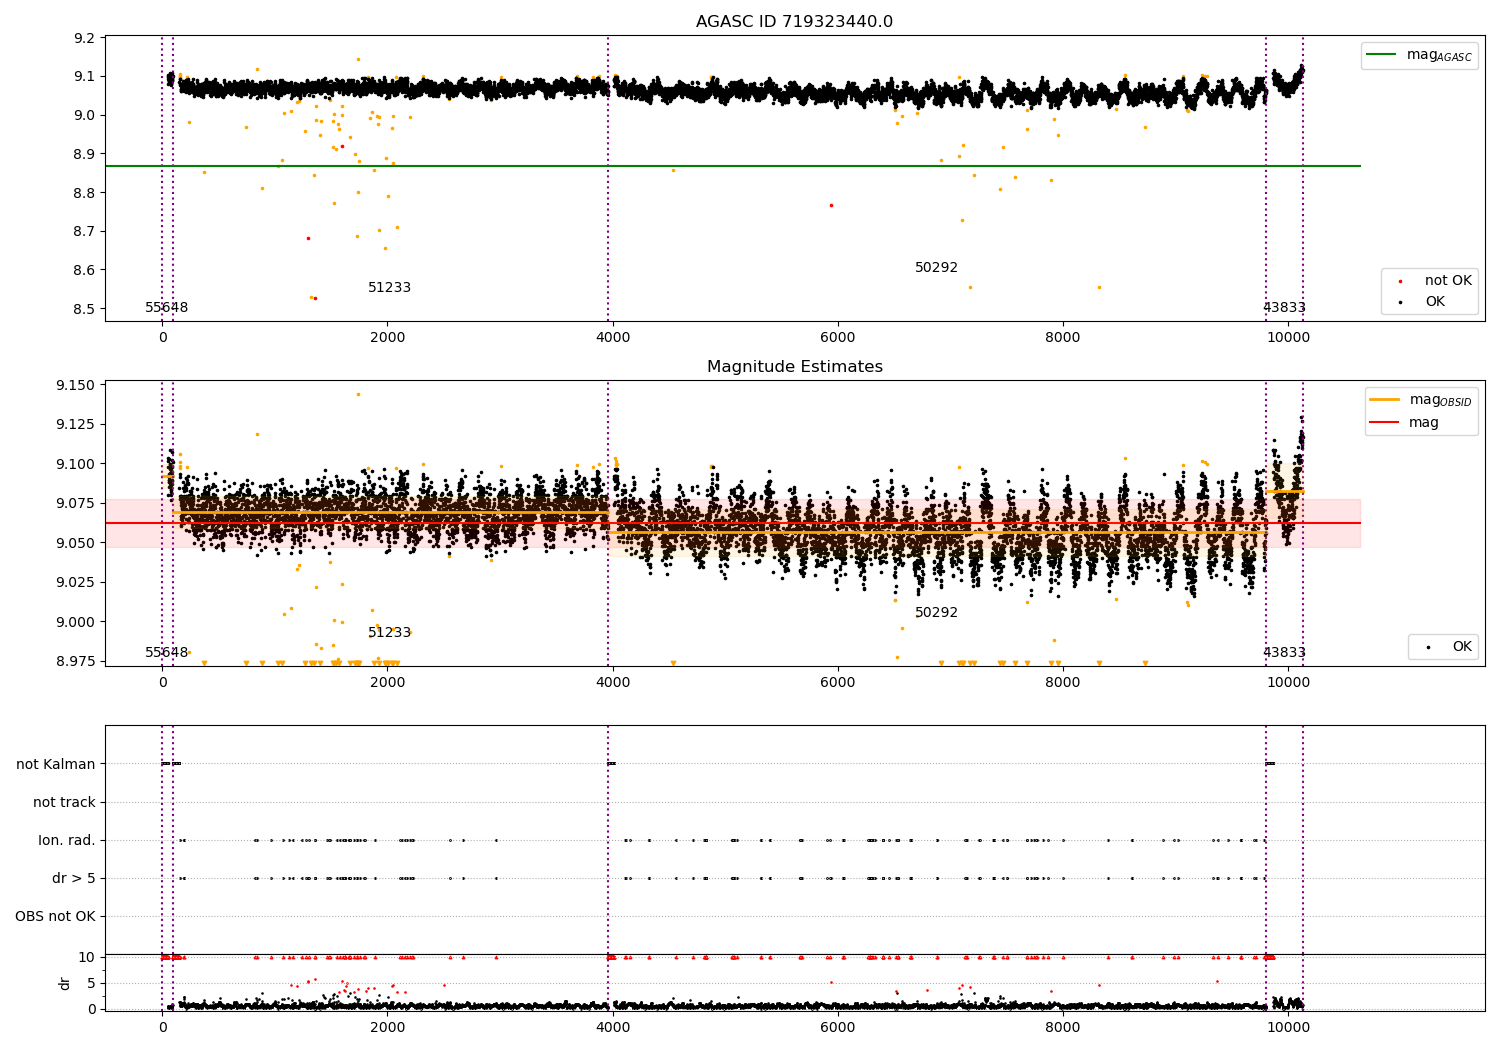This screenshot has height=1050, width=1500.
Task: Click the green horizontal mag AGASC line
Action: pyautogui.click(x=733, y=166)
